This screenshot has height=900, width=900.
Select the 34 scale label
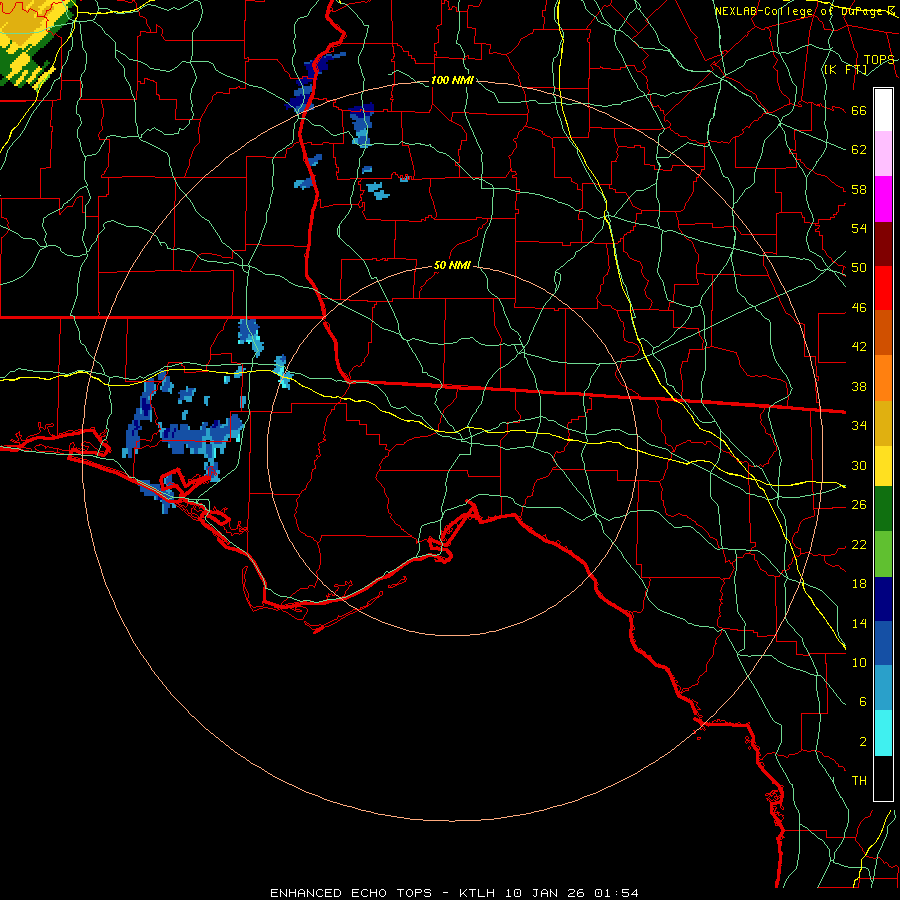point(859,426)
